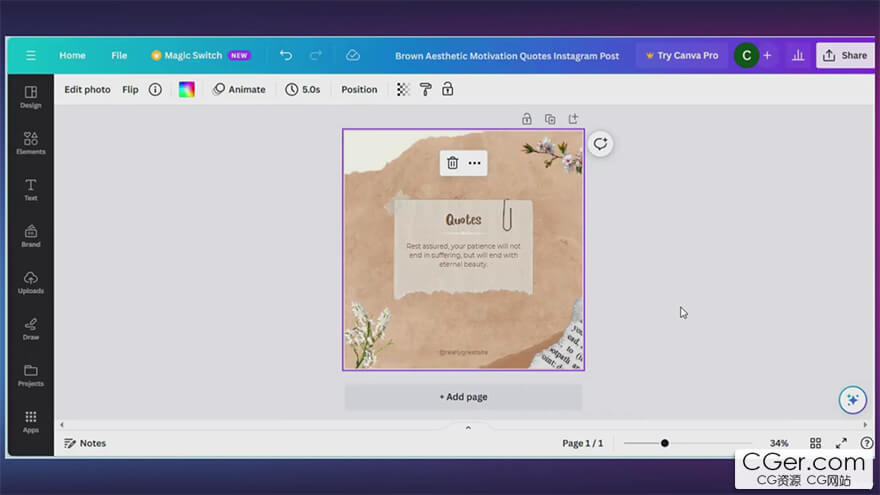Go to the Home tab
The height and width of the screenshot is (495, 880).
tap(72, 56)
